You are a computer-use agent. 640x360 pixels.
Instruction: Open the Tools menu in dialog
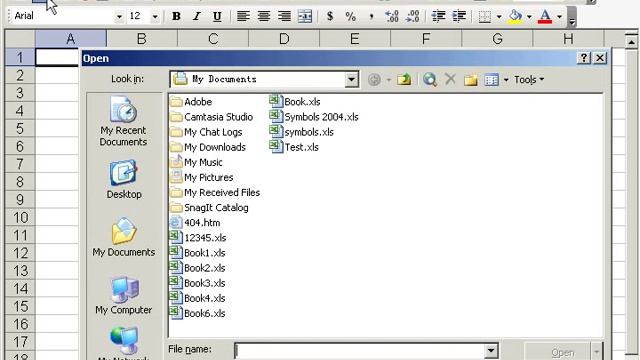pos(529,80)
